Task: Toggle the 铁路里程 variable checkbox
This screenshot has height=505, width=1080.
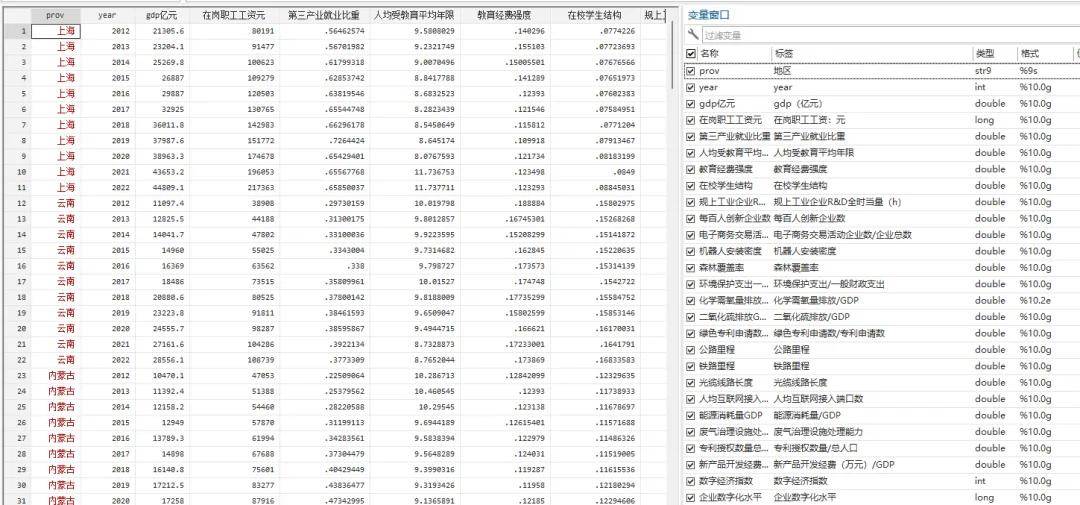Action: point(691,366)
